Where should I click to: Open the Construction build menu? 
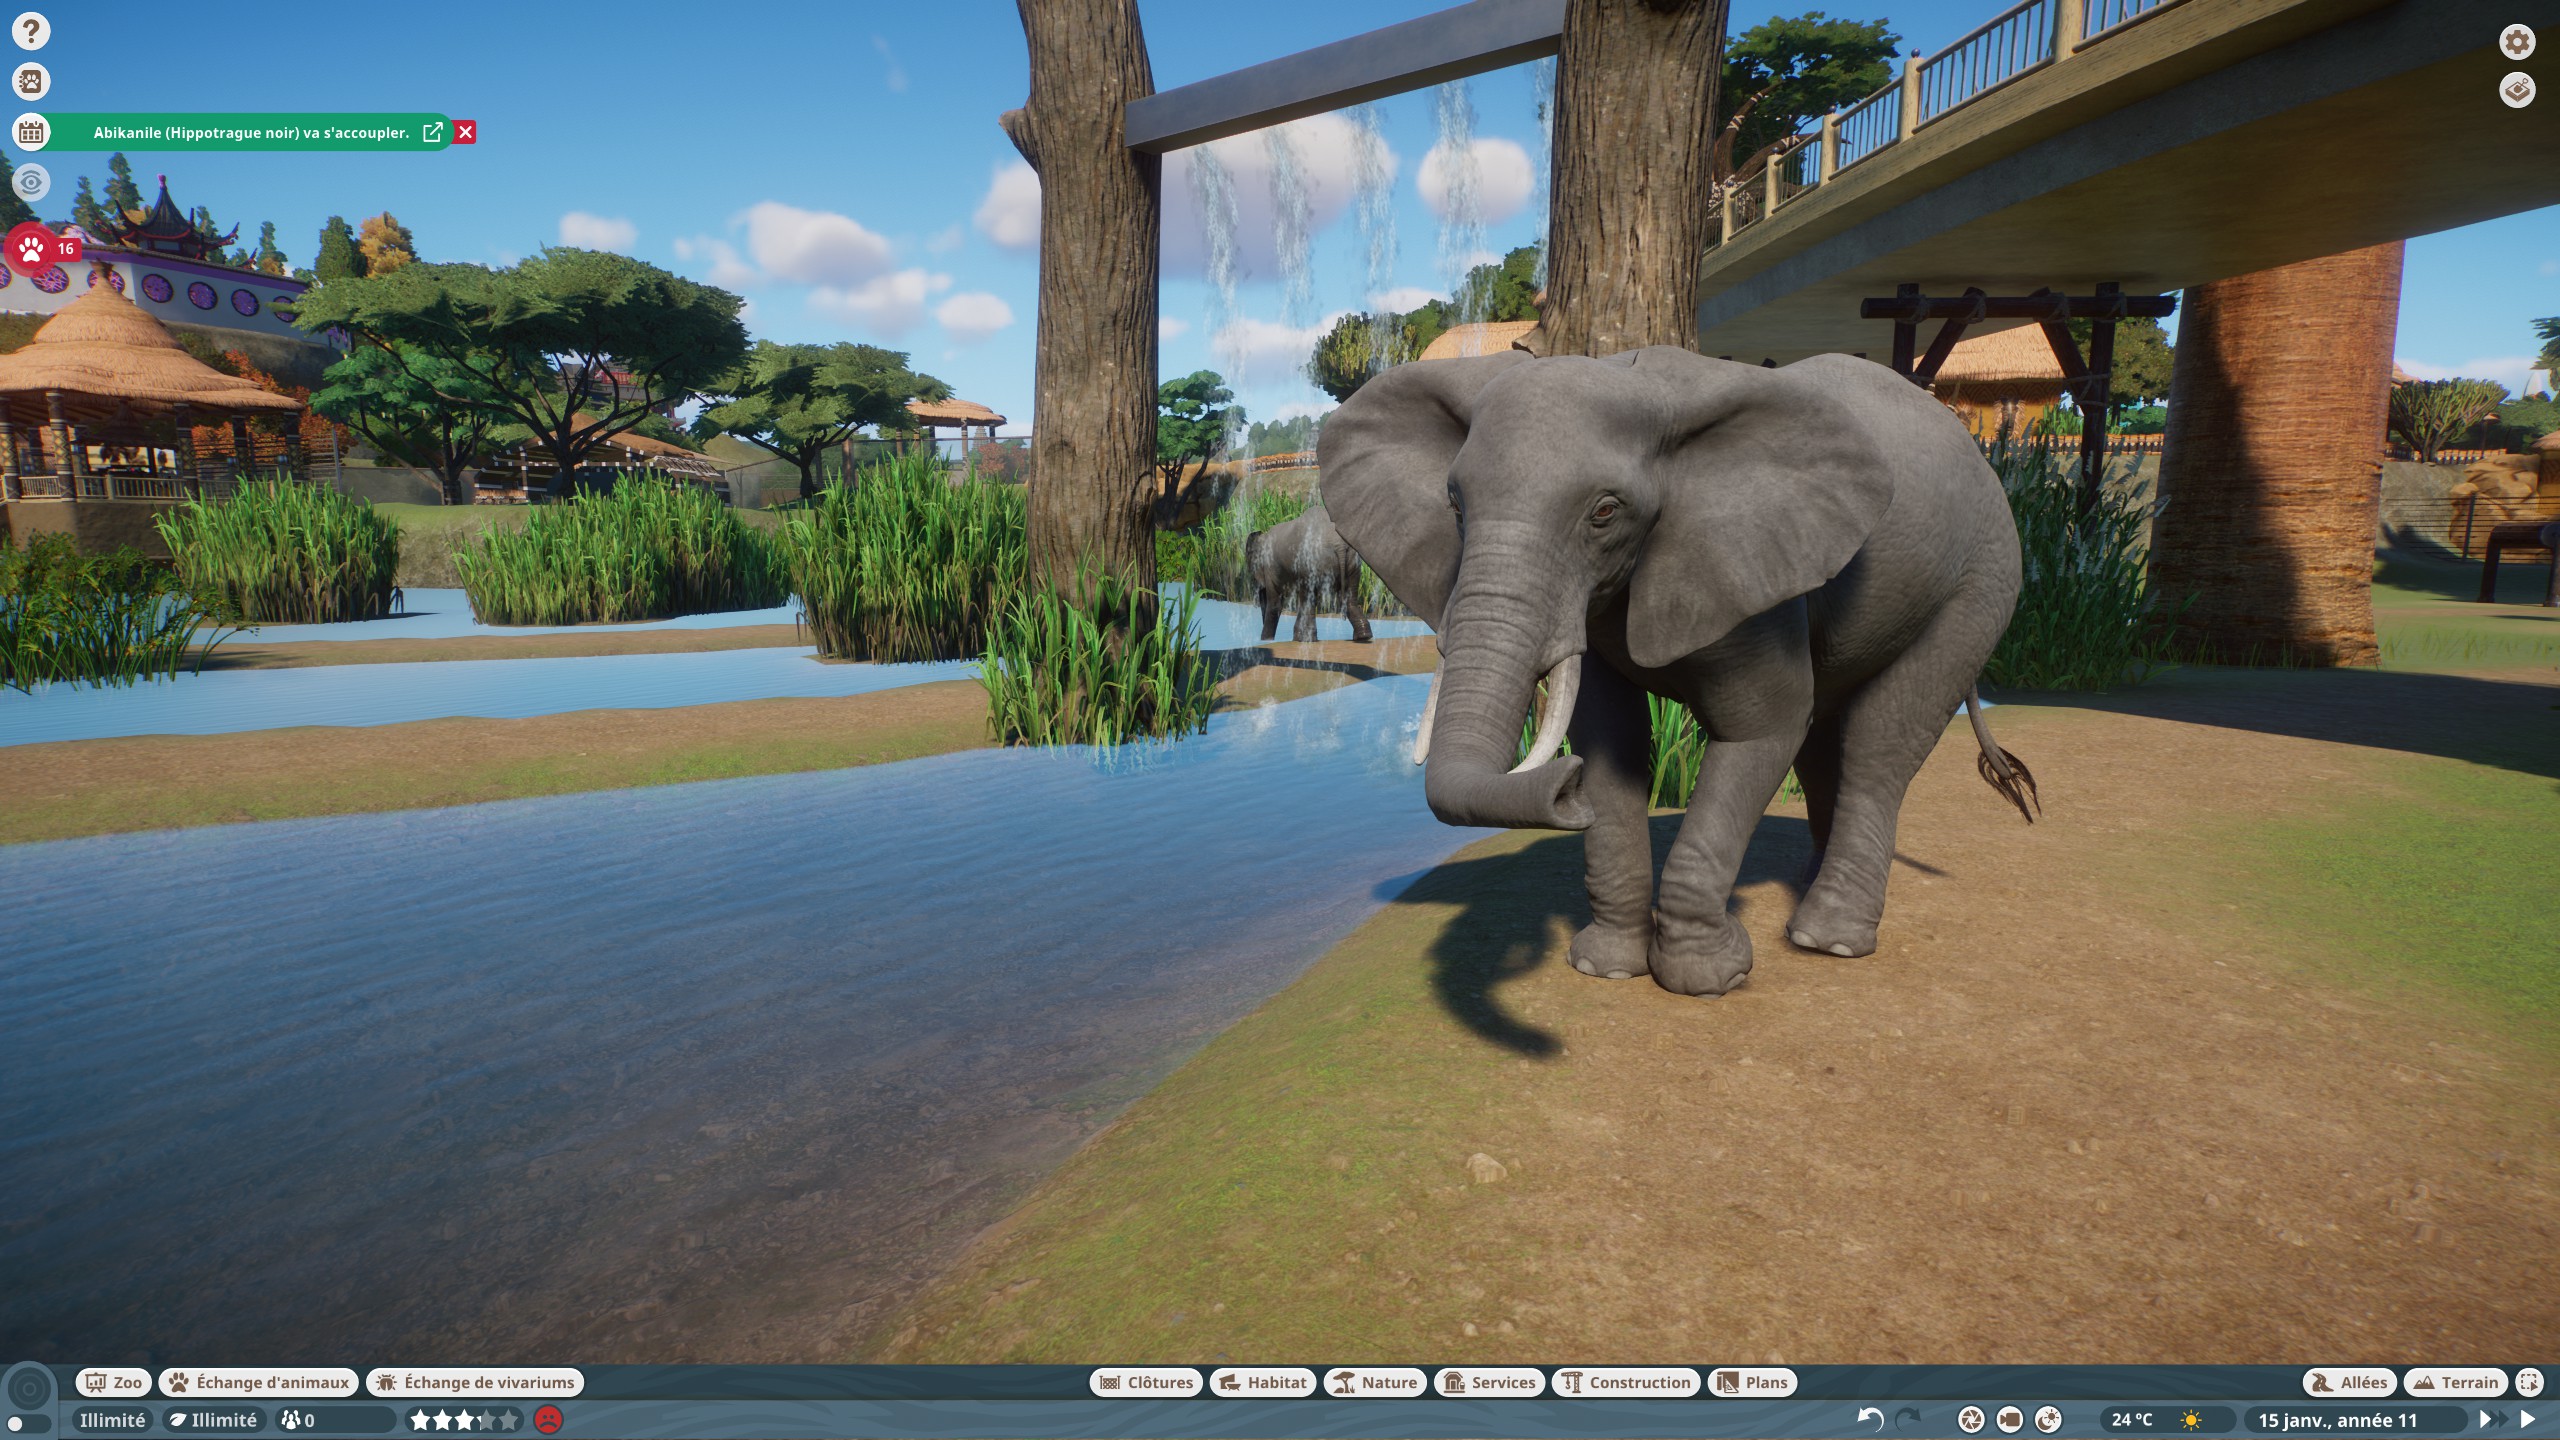click(1626, 1382)
